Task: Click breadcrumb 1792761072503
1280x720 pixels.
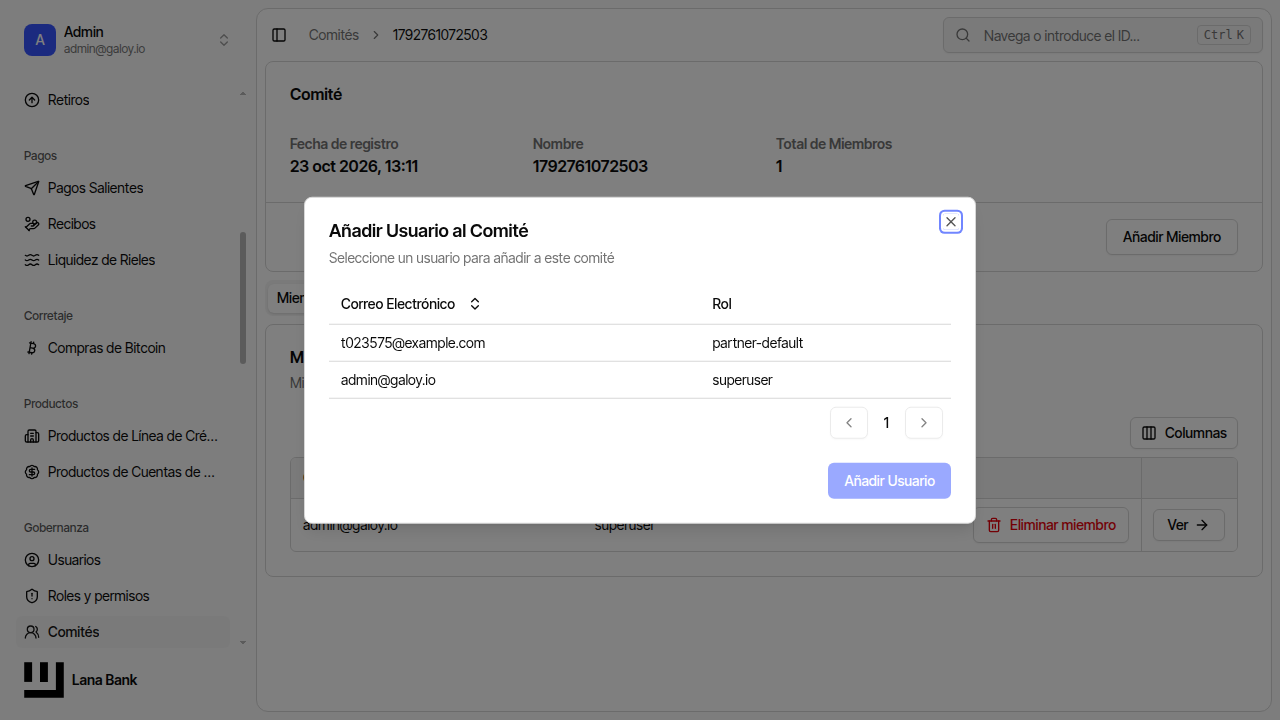Action: pyautogui.click(x=440, y=35)
